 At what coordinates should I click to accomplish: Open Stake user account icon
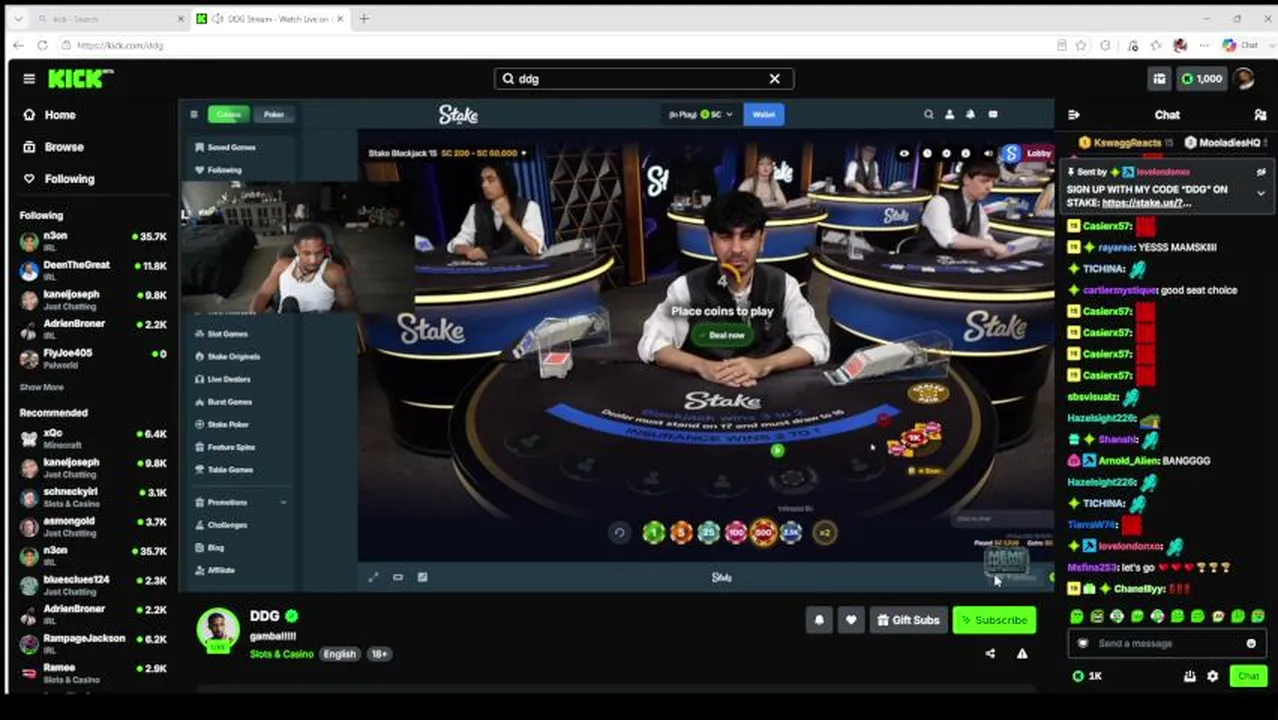point(950,115)
